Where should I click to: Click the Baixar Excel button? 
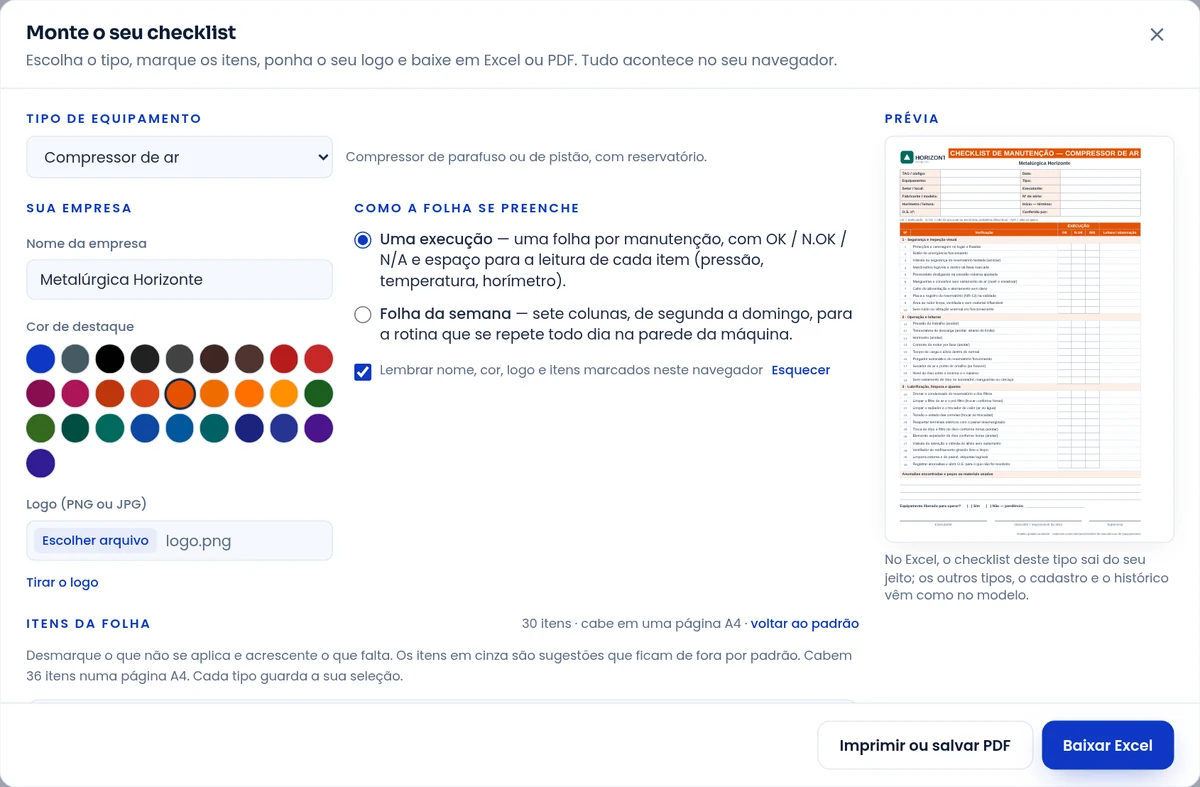pyautogui.click(x=1108, y=745)
